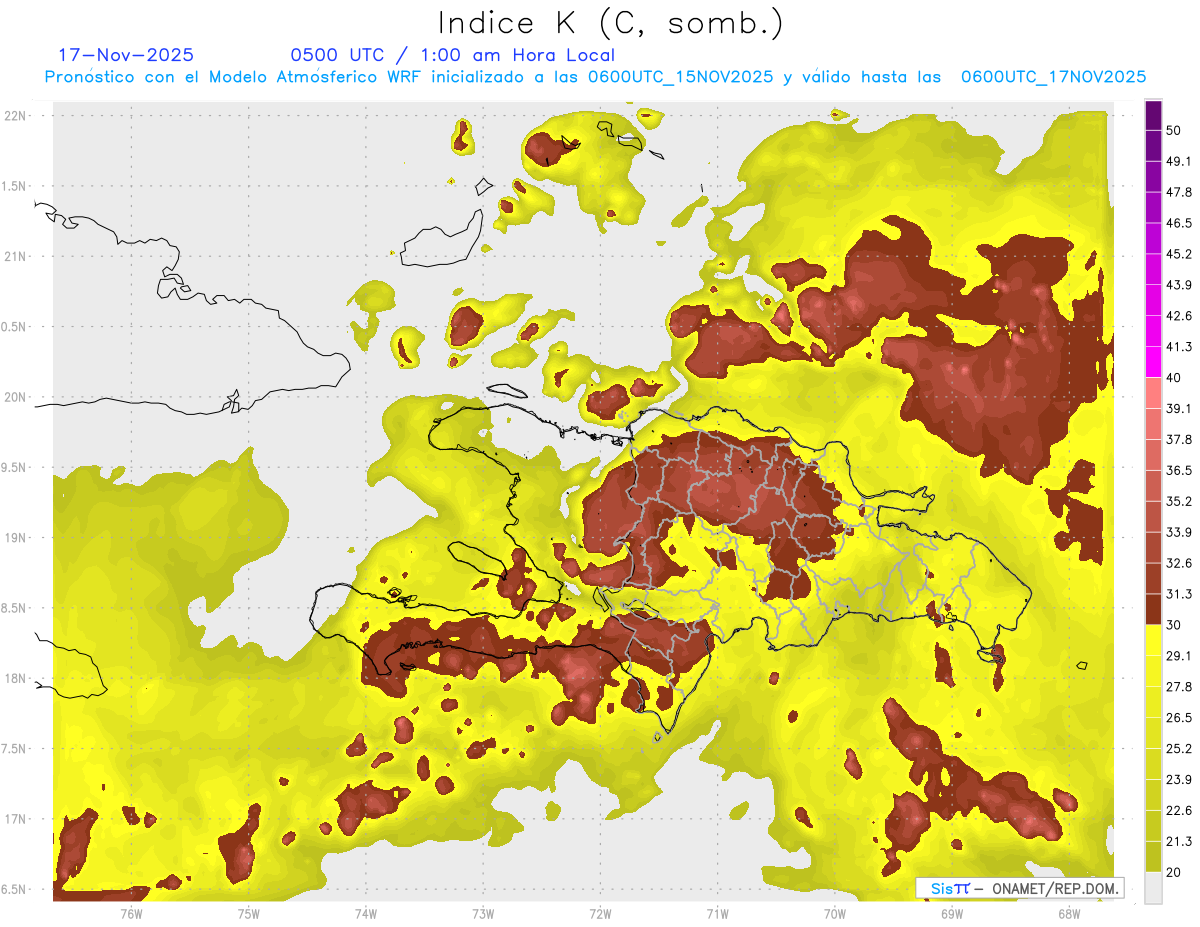
Task: Click the "22.6" color scale label
Action: [x=1179, y=810]
